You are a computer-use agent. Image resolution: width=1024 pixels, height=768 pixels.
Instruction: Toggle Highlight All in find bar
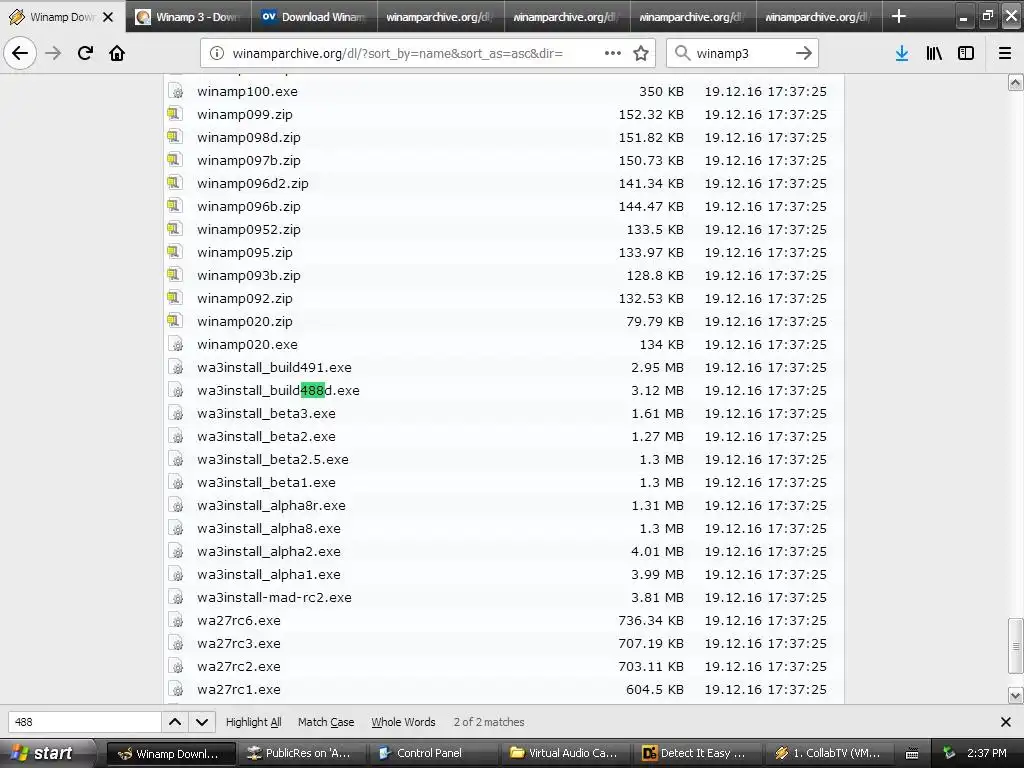click(x=253, y=722)
